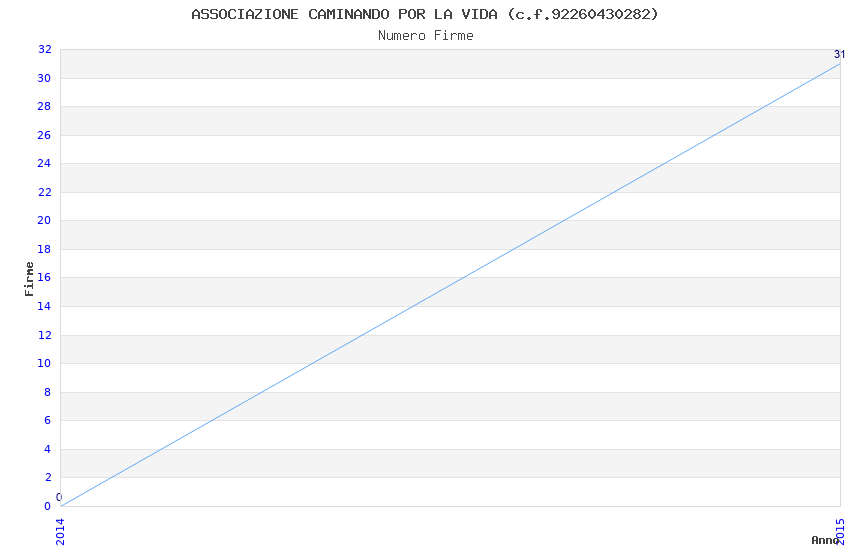Select the 2015 x-axis tick label

(x=841, y=532)
